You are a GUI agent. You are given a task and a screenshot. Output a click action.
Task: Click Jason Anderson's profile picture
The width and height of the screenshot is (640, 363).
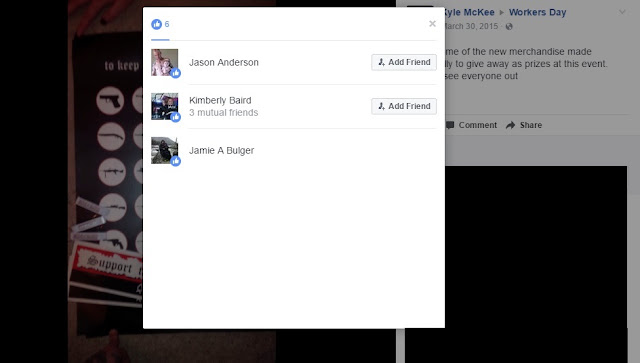click(x=164, y=62)
